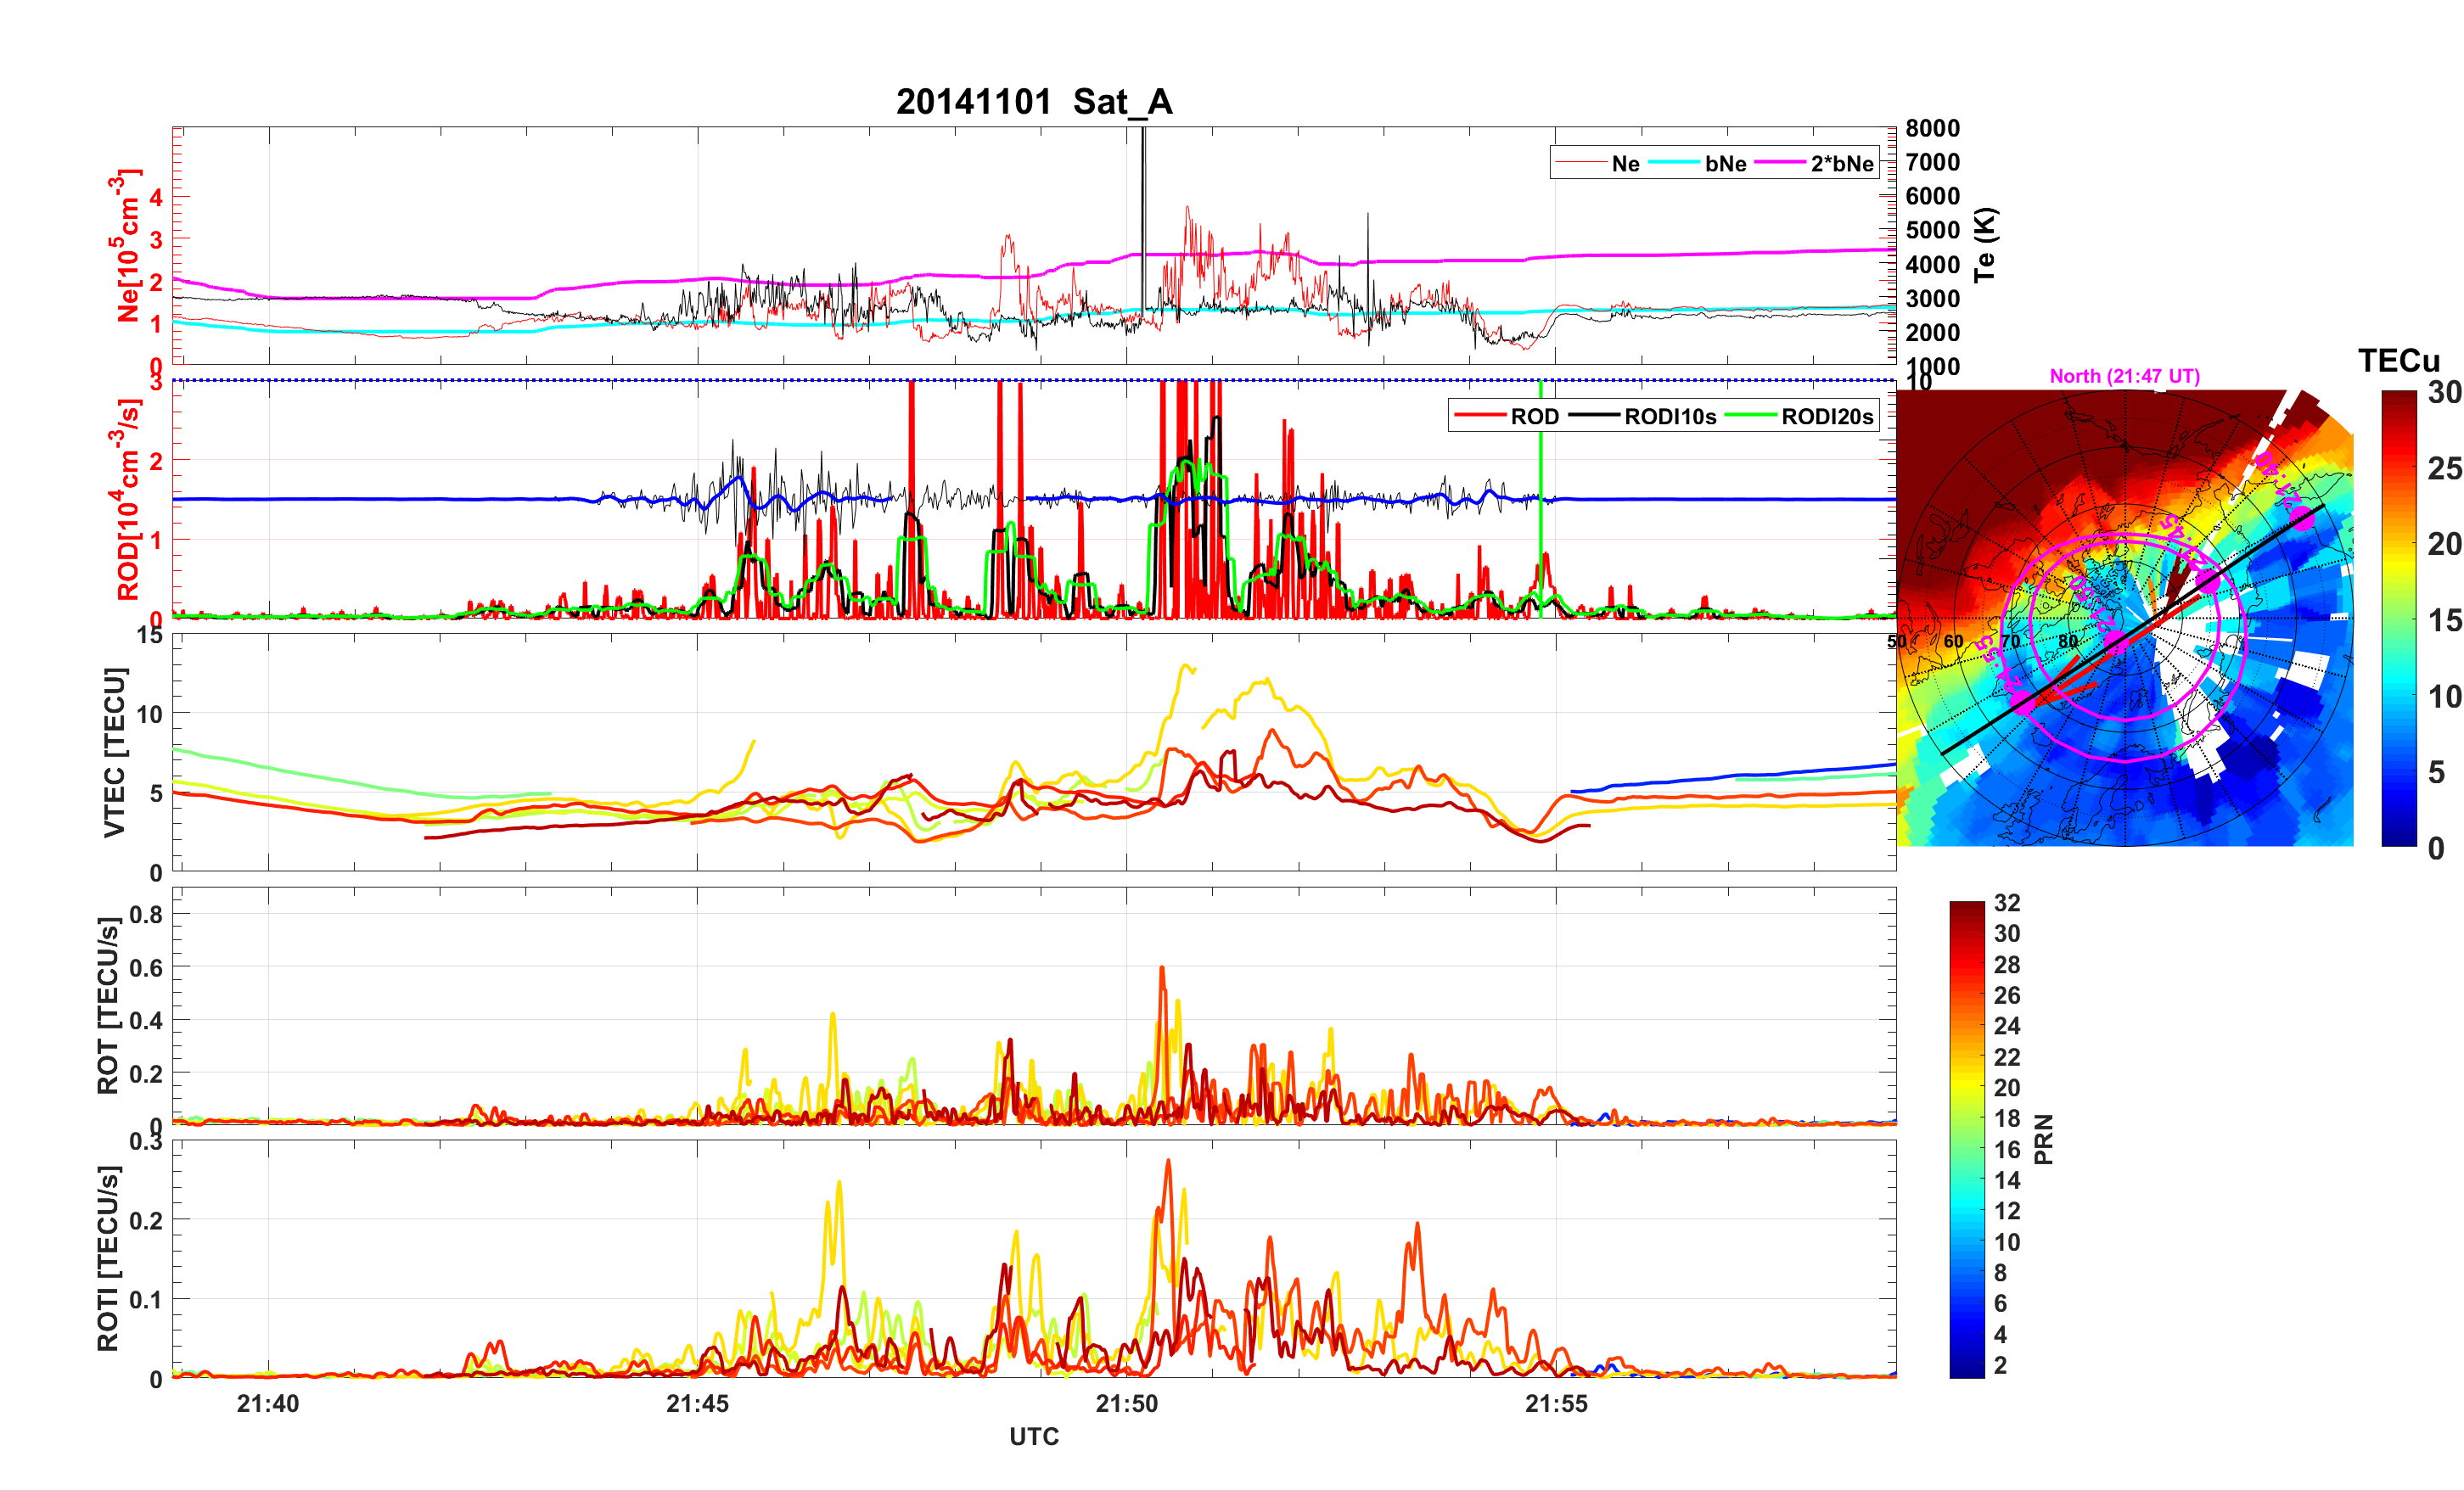Click the 21:50 time tick label
The width and height of the screenshot is (2464, 1490).
(1126, 1403)
